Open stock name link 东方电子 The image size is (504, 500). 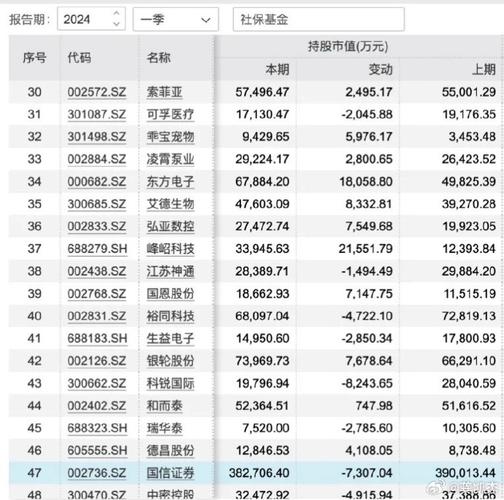pos(170,182)
